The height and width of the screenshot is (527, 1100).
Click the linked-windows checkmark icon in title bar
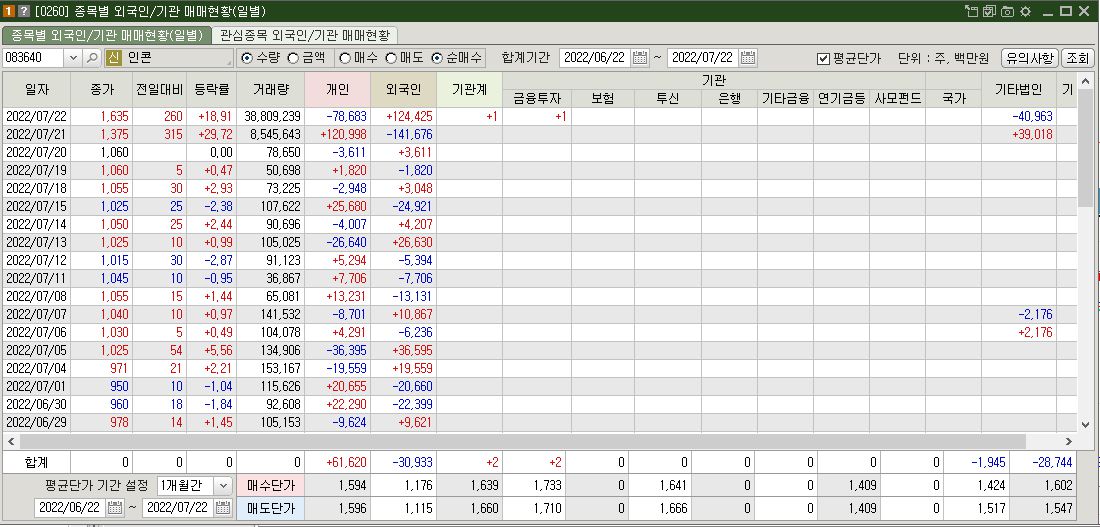coord(989,11)
